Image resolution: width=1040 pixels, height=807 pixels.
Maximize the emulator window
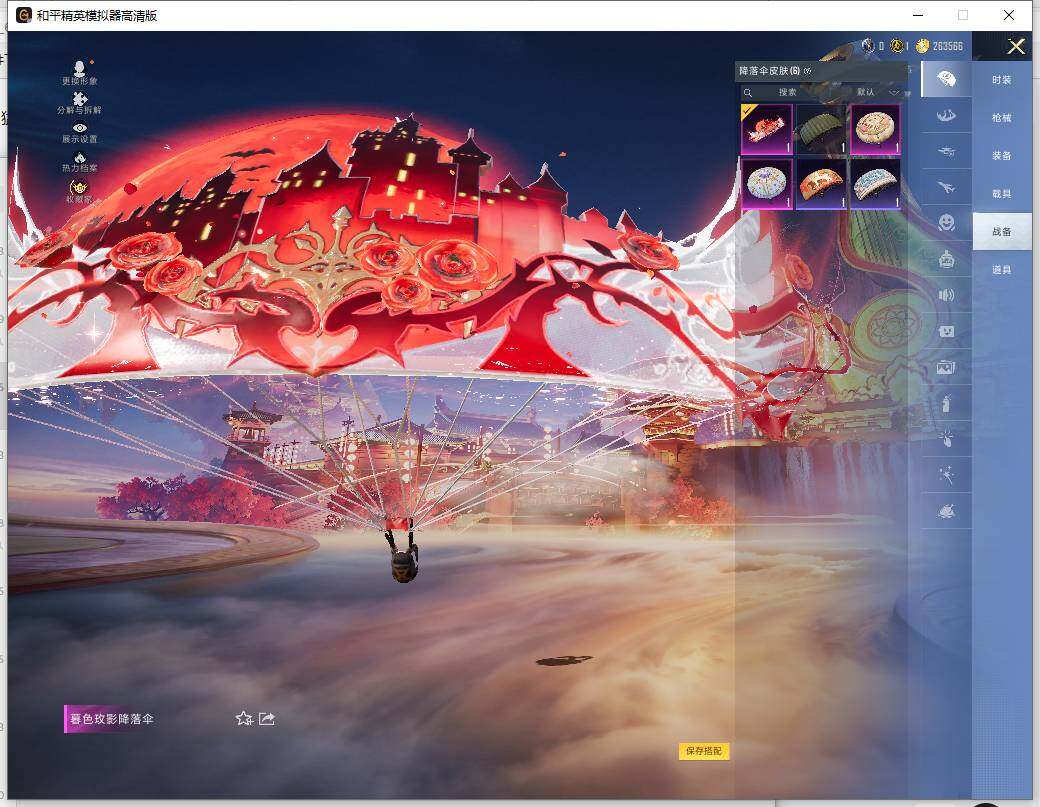point(962,15)
